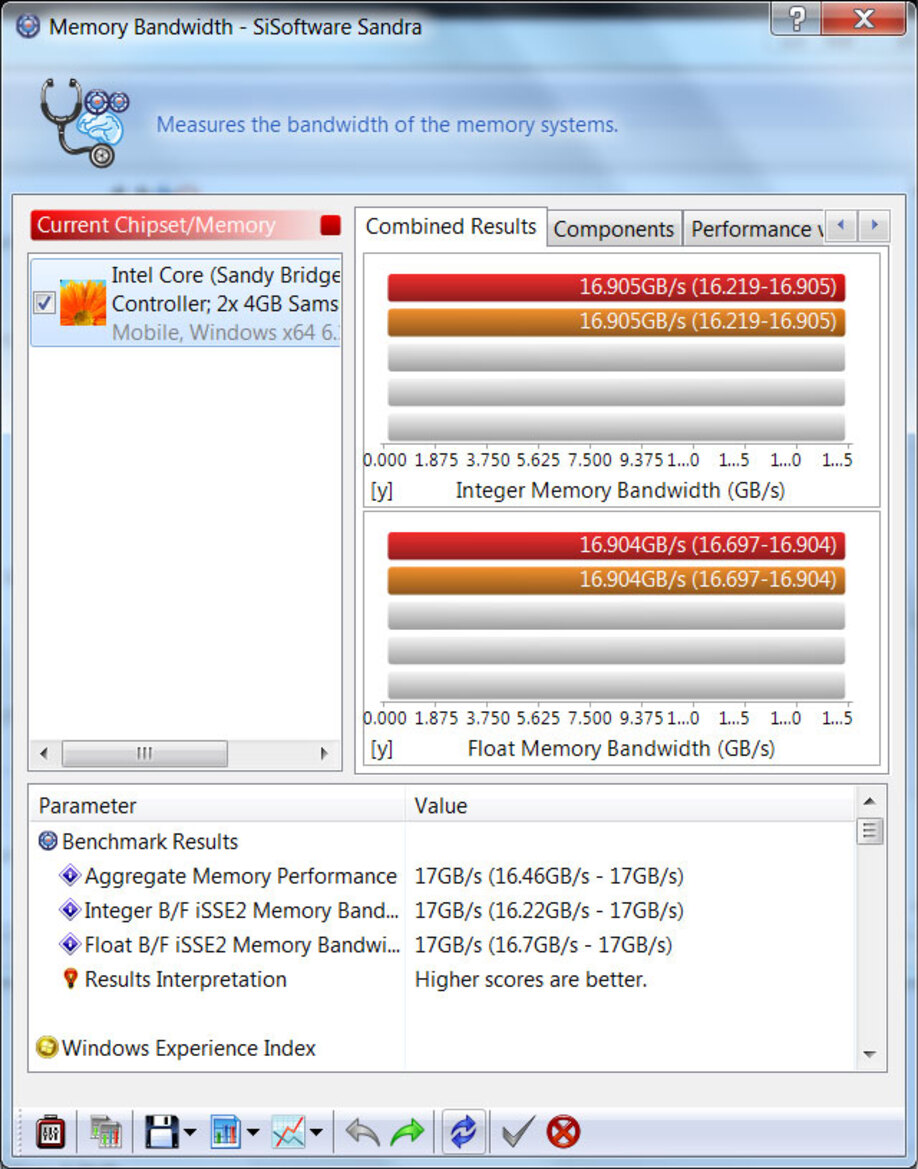Screen dimensions: 918x1169
Task: Select the Windows Experience Index row
Action: pos(443,1047)
